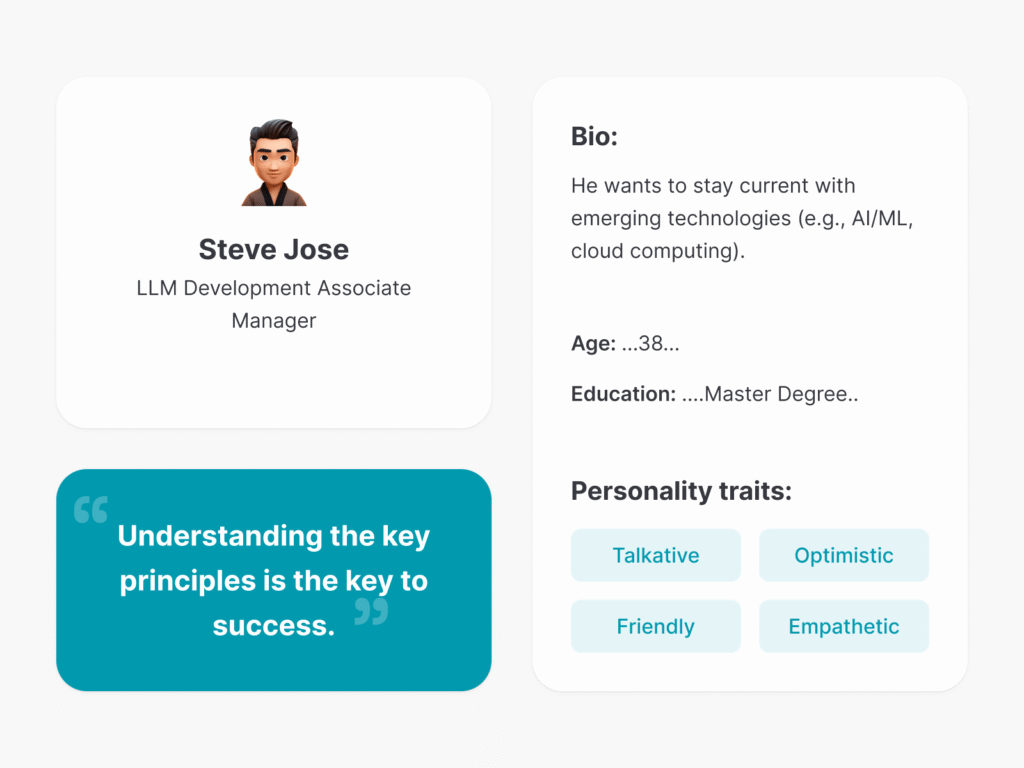This screenshot has height=768, width=1024.
Task: Choose the Friendly personality tag
Action: tap(656, 626)
